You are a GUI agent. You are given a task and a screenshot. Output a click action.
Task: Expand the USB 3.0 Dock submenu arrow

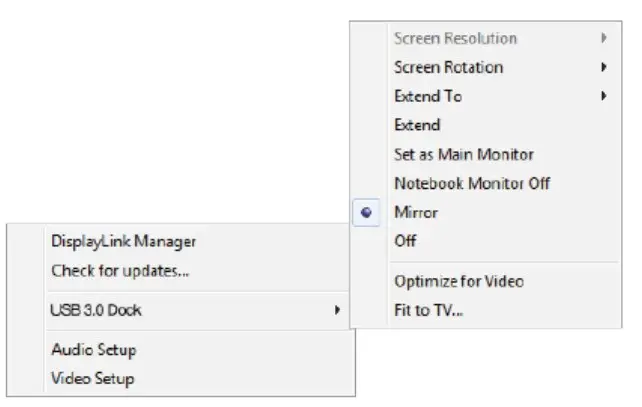(x=337, y=310)
